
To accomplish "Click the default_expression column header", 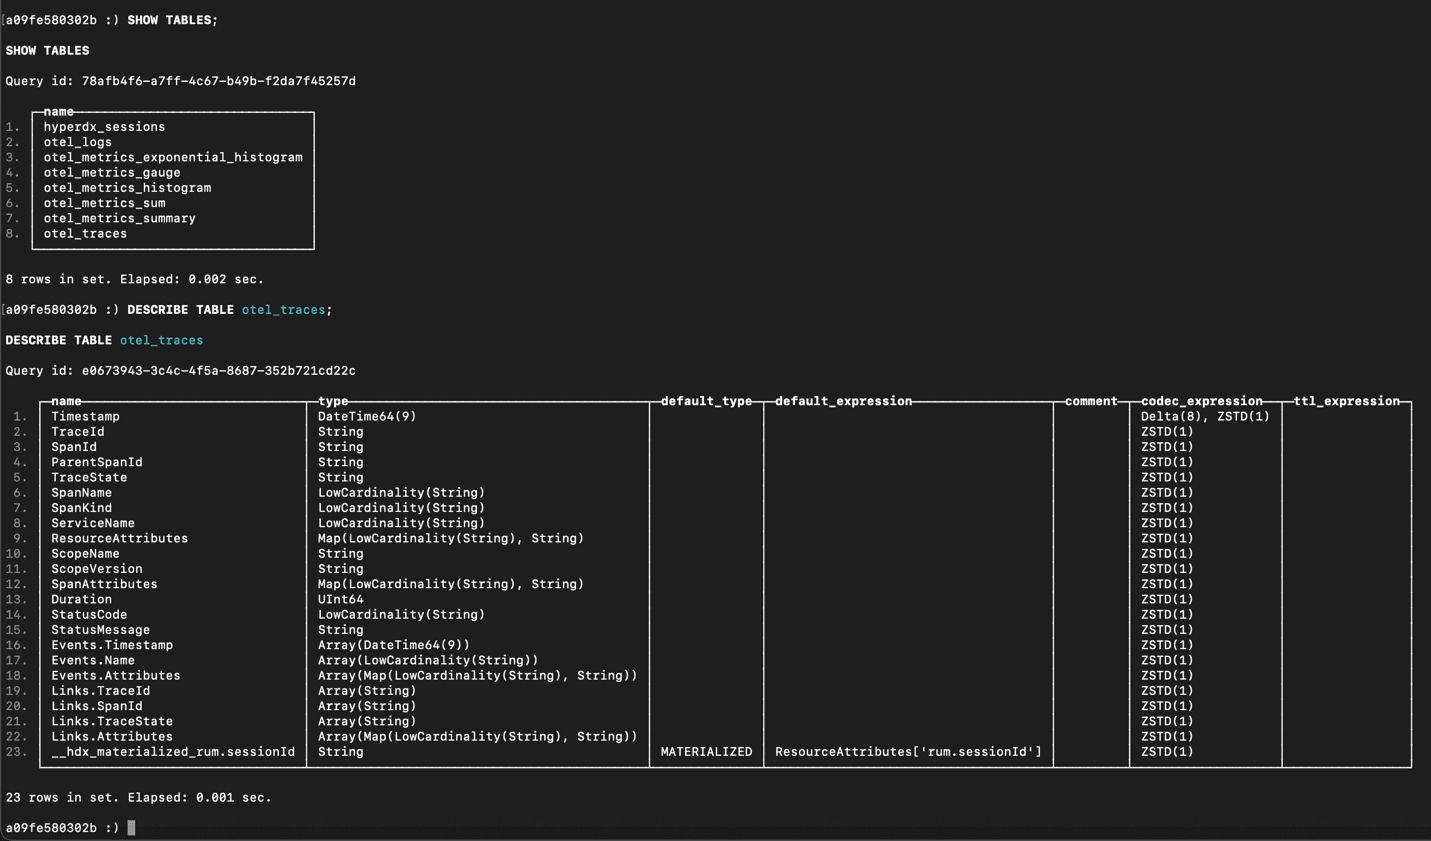I will pos(844,401).
